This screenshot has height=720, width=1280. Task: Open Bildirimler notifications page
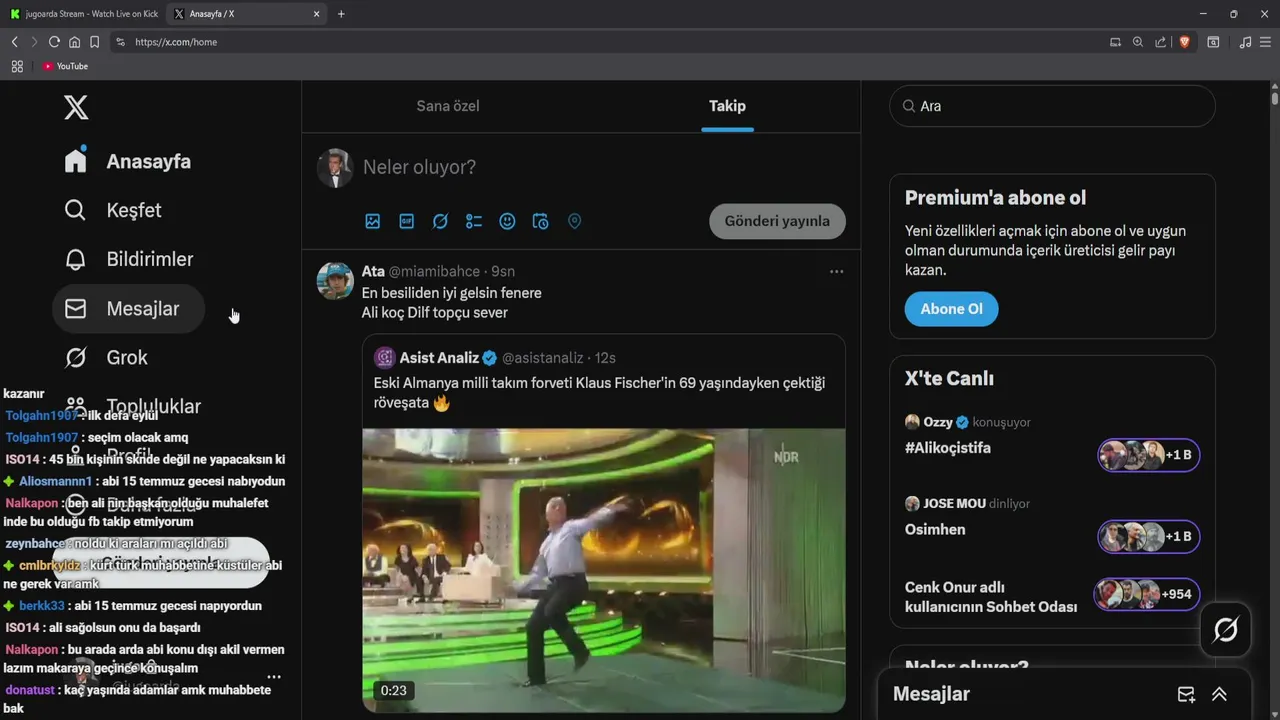[129, 259]
